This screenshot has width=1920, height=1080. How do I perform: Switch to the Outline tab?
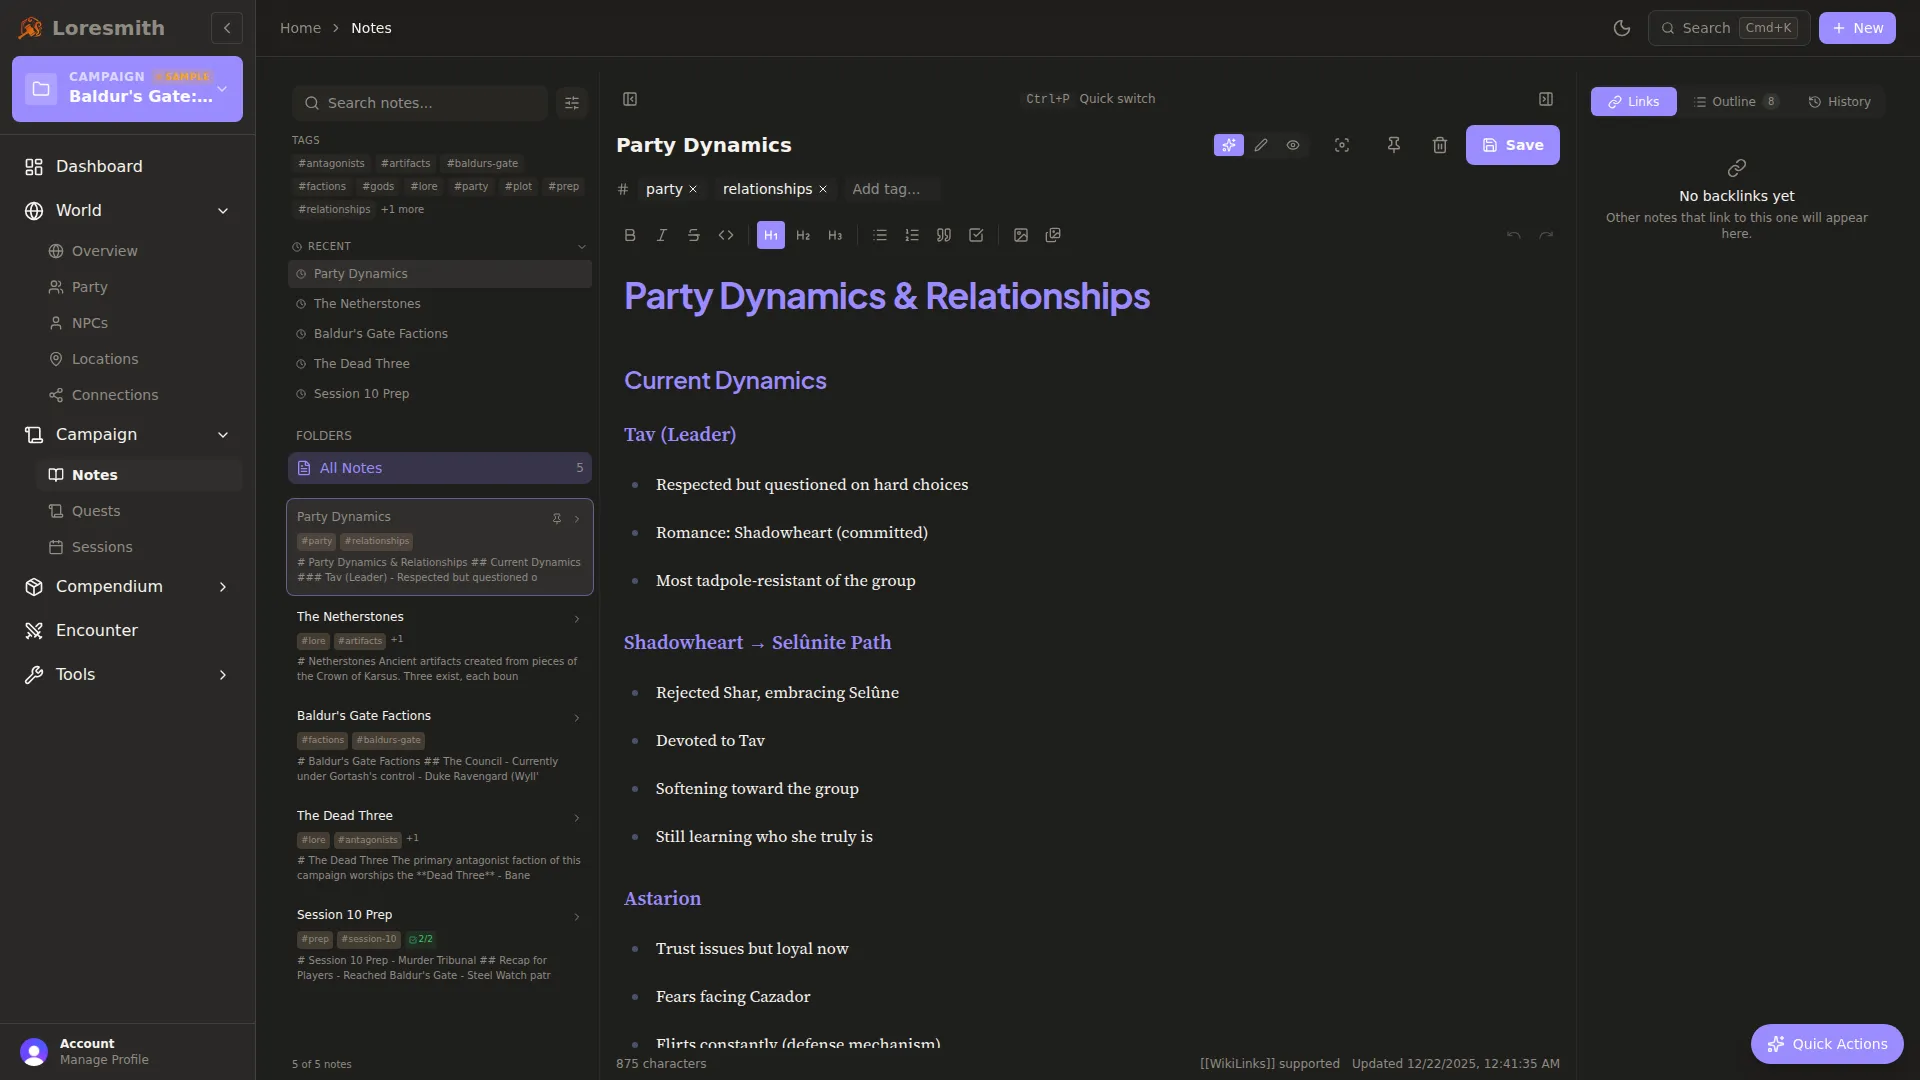1735,102
